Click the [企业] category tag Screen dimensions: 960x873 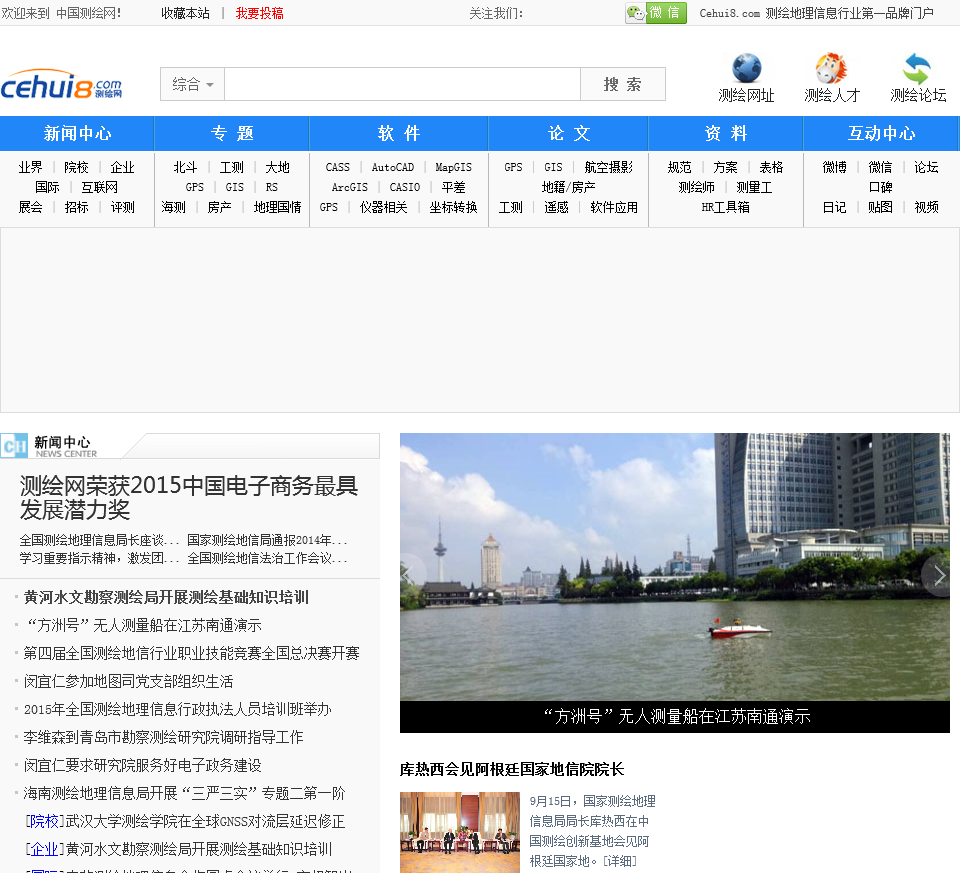45,849
